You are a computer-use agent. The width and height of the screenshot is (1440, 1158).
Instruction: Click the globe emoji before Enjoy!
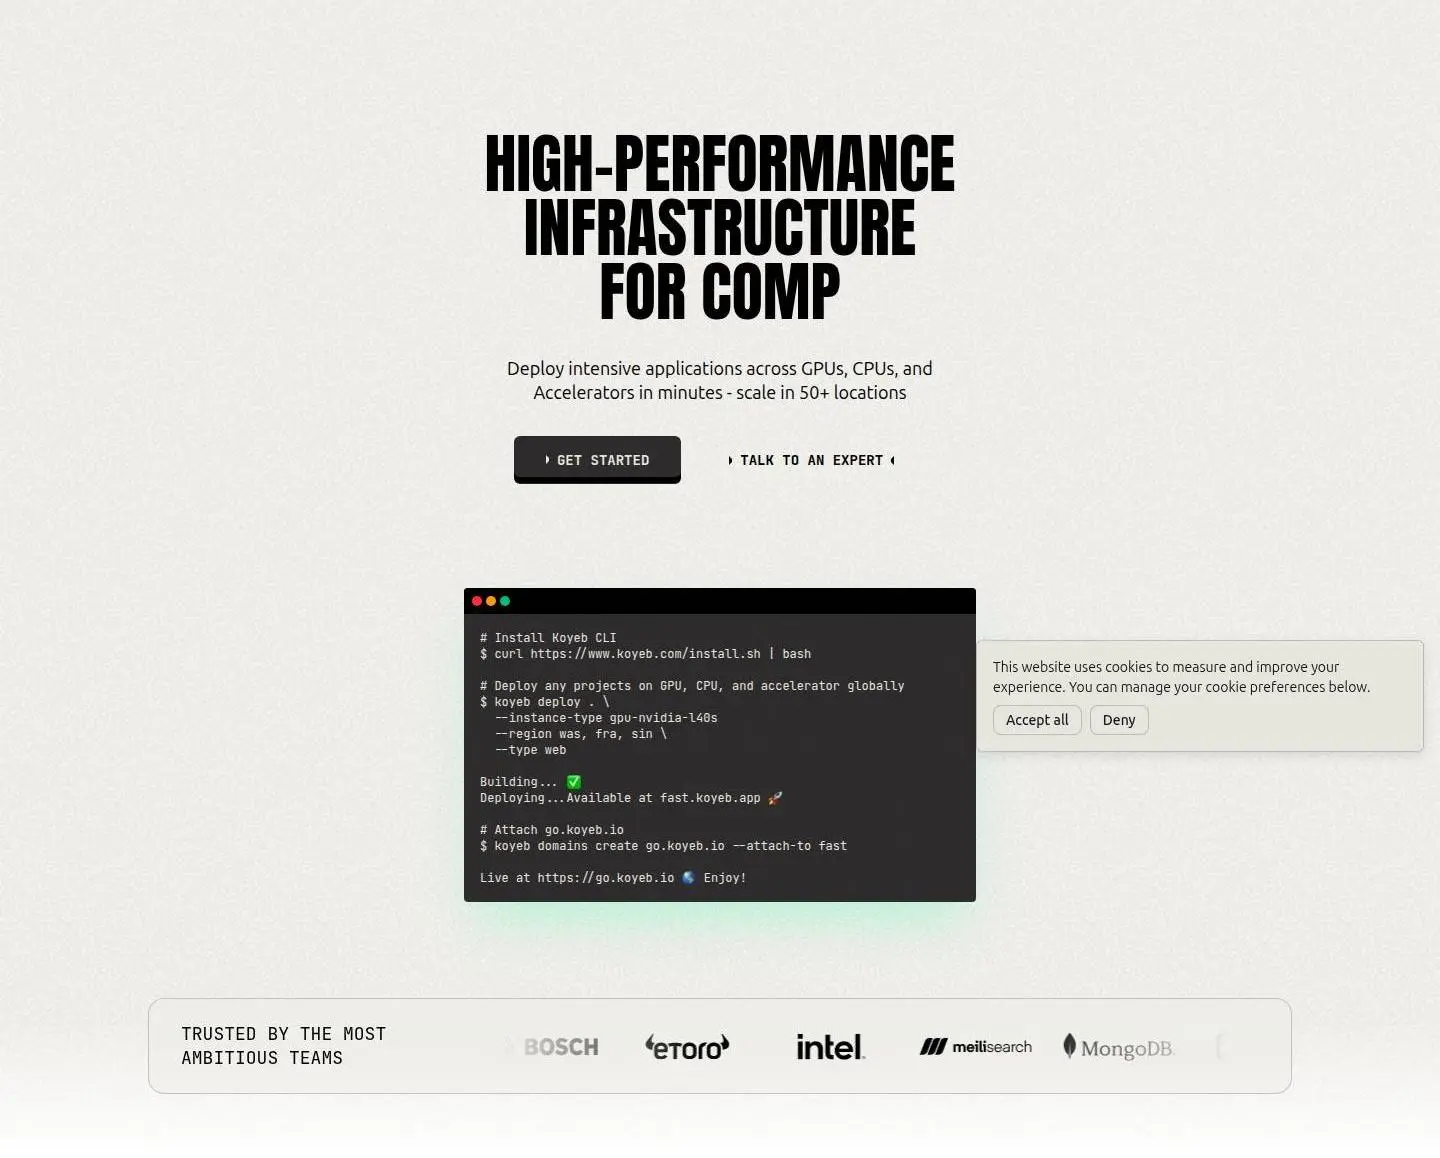(x=689, y=878)
